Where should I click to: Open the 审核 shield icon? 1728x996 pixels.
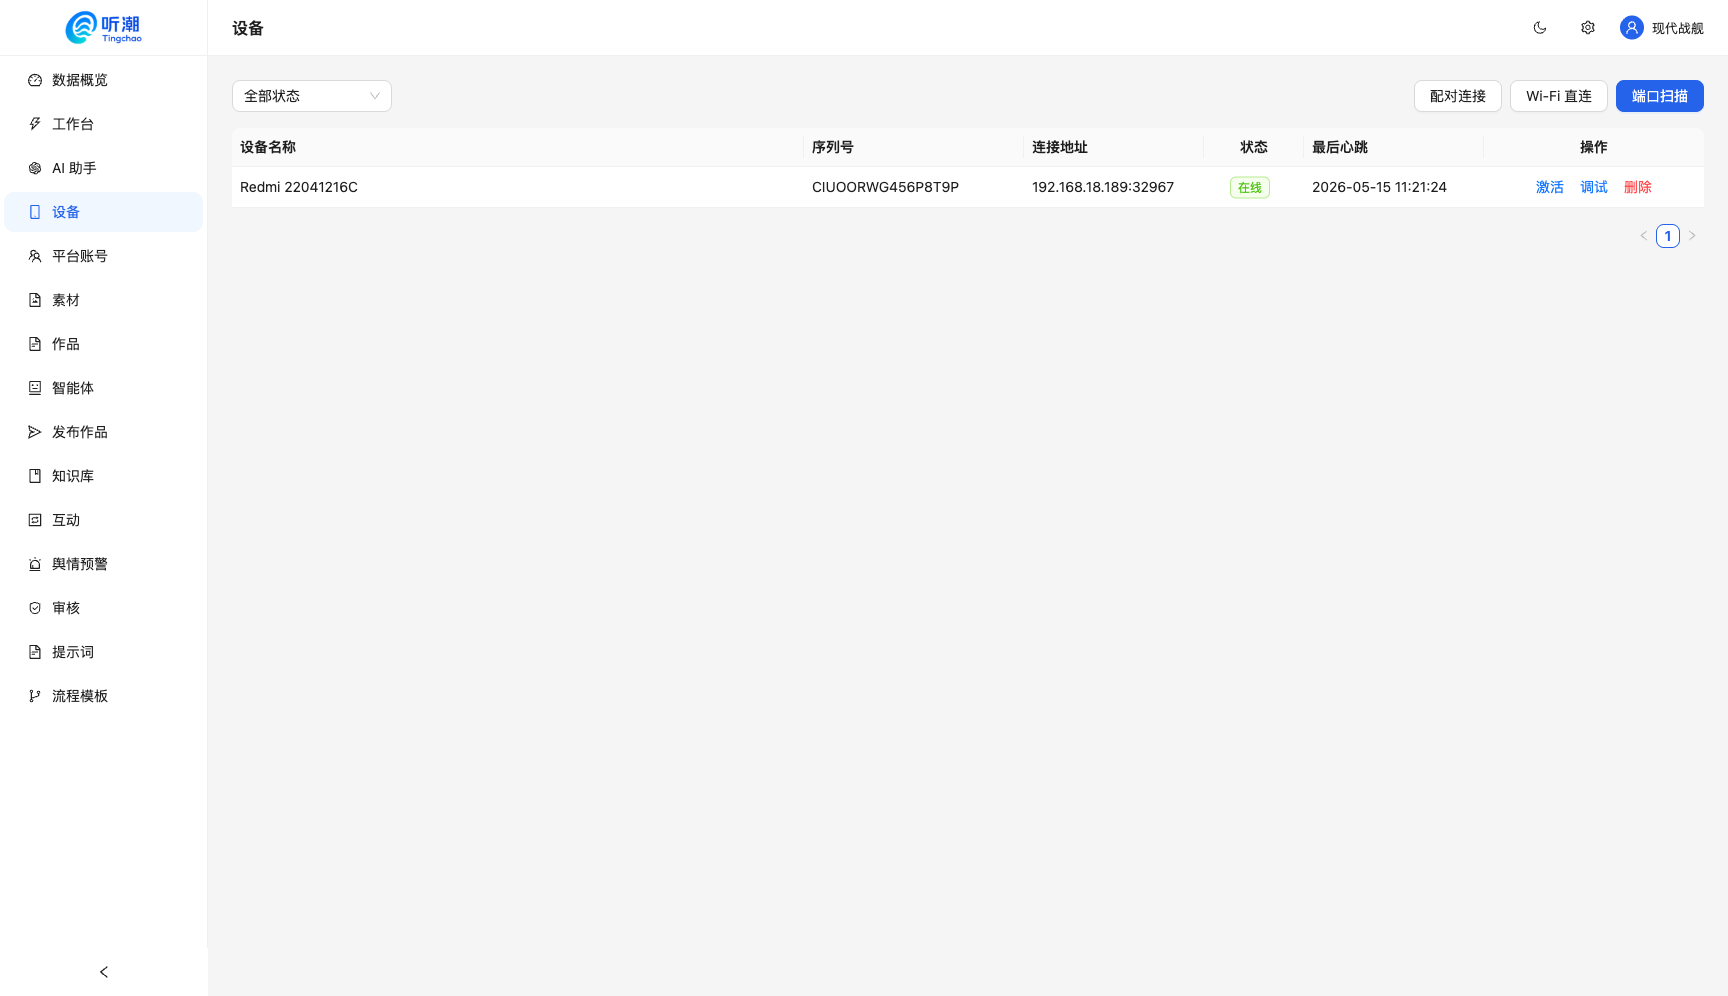coord(35,608)
